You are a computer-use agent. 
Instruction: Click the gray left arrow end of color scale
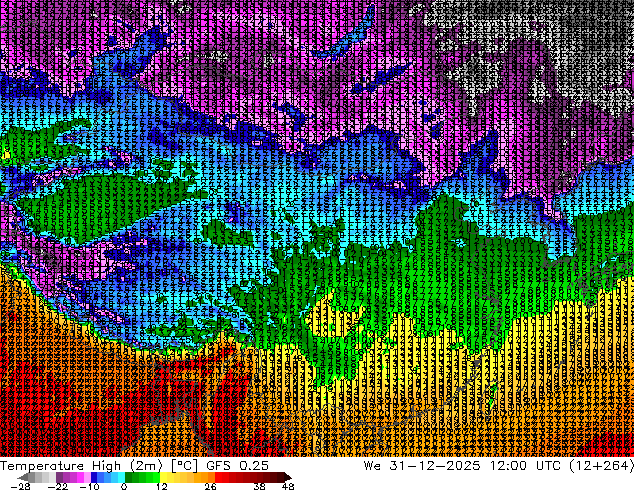pos(23,477)
